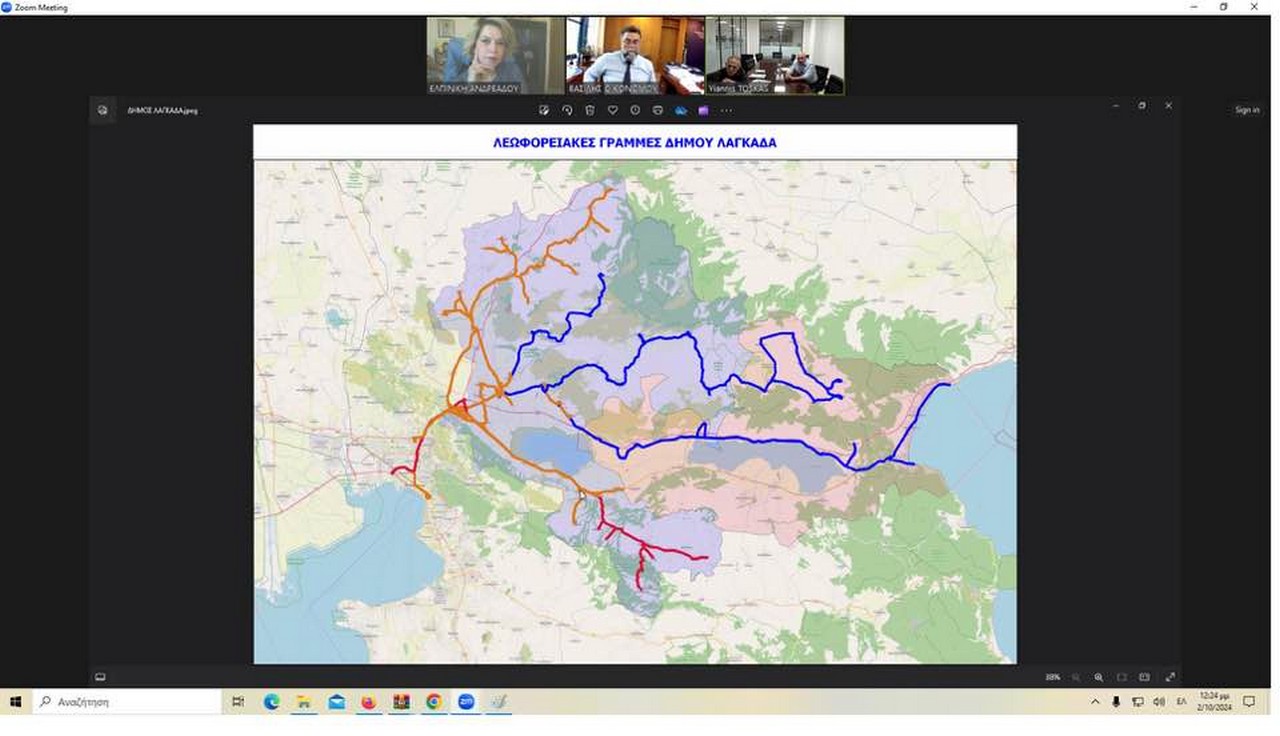Screen dimensions: 1280x736
Task: Toggle the filmstrip icon at bottom left
Action: (100, 677)
